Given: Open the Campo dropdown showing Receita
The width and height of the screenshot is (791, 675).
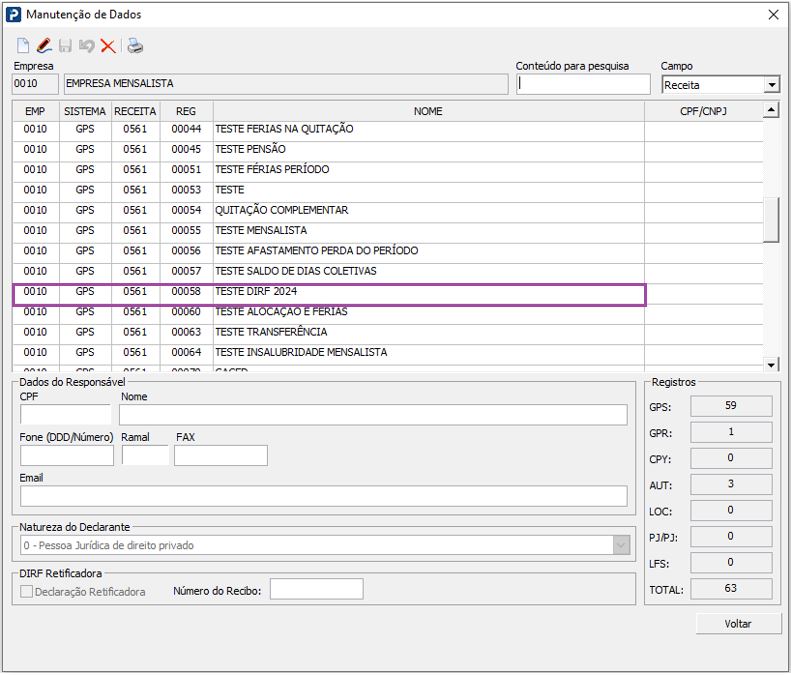Looking at the screenshot, I should click(771, 85).
